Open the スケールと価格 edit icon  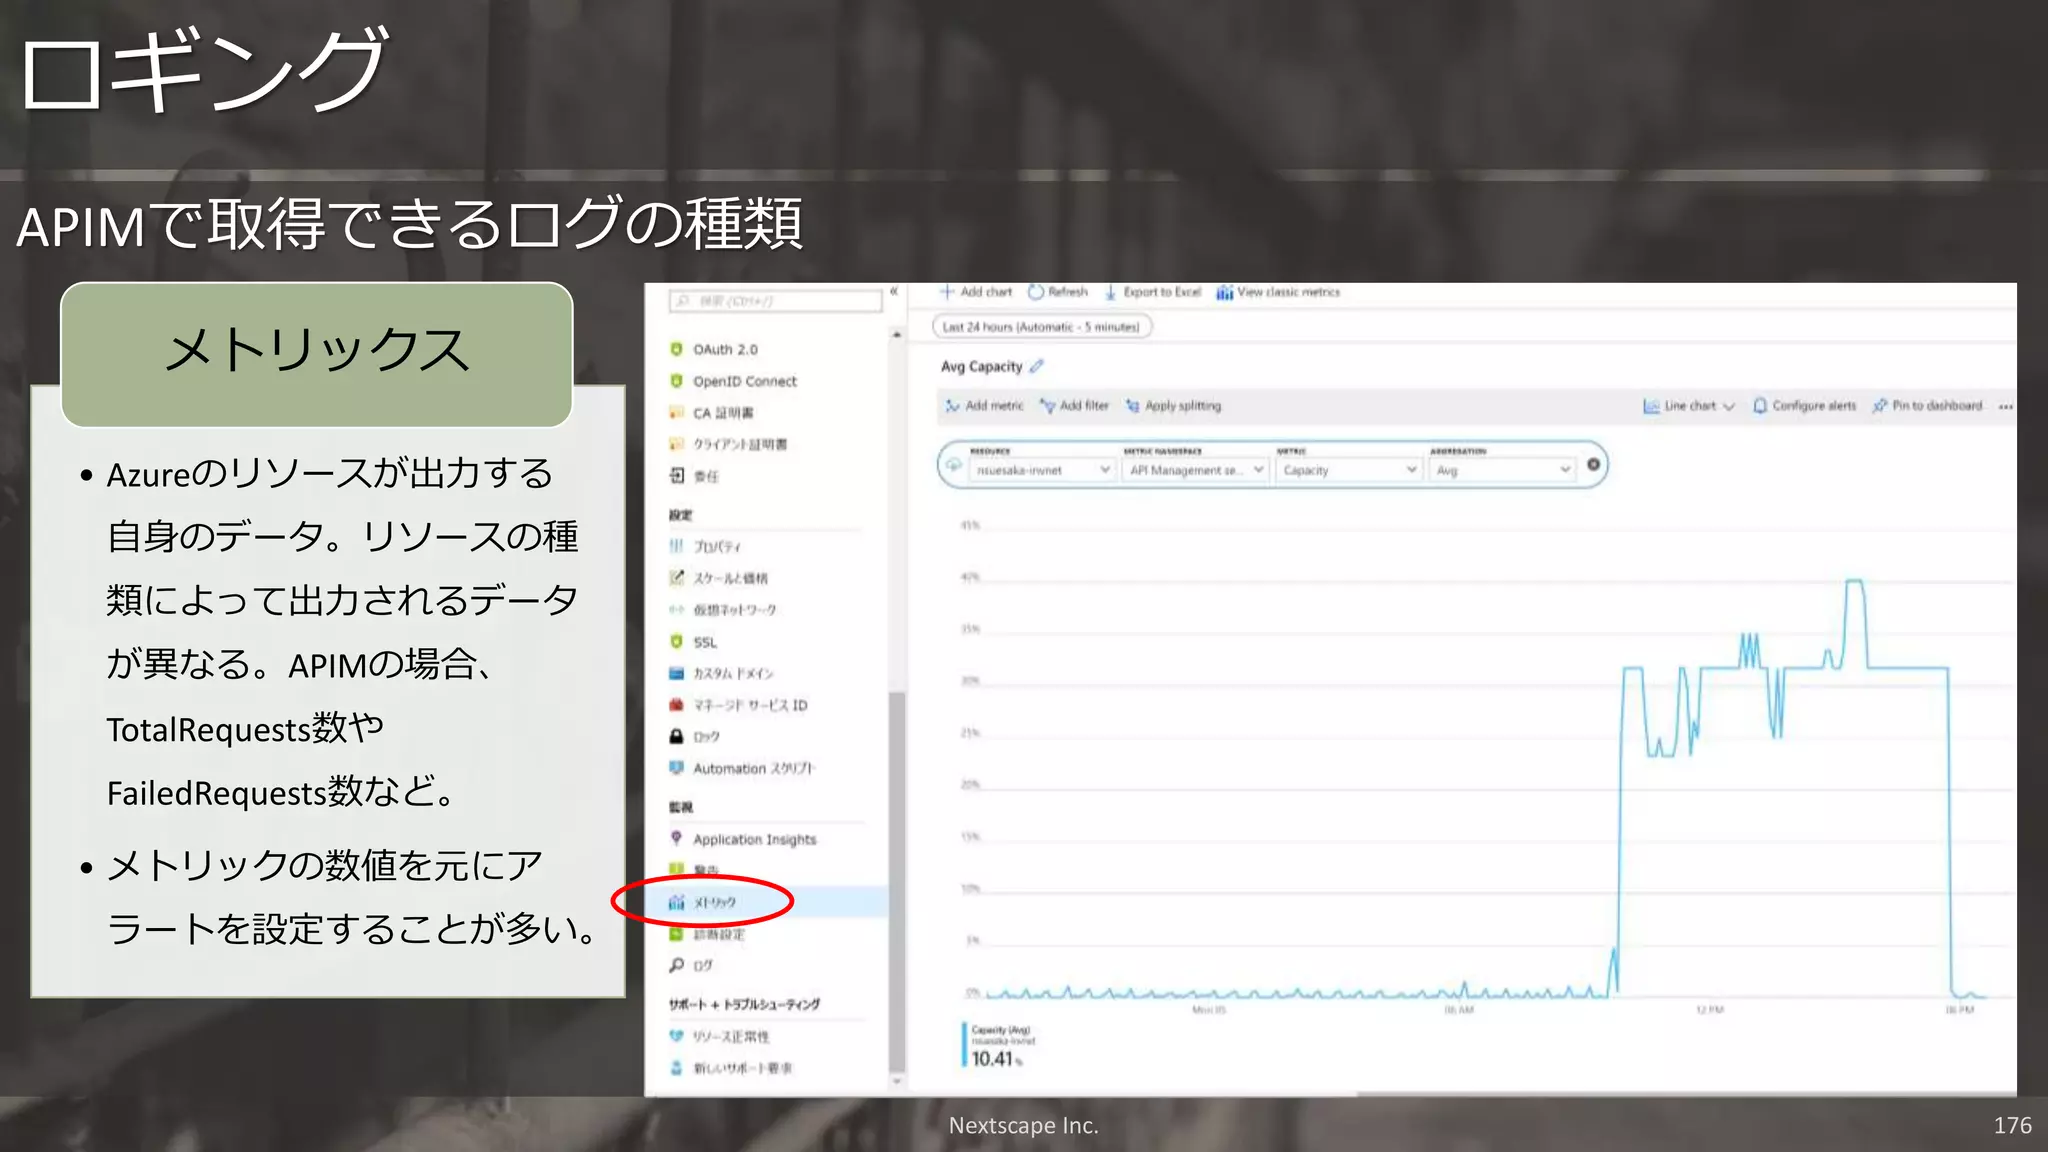coord(676,578)
